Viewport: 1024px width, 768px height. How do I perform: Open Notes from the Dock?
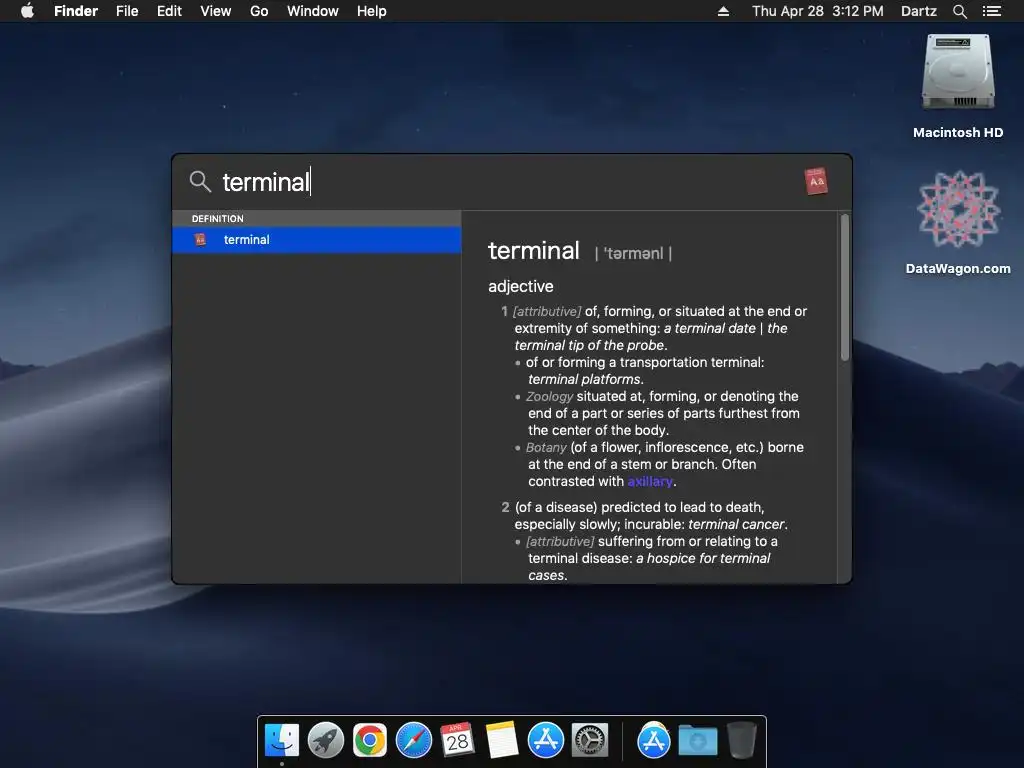point(502,741)
